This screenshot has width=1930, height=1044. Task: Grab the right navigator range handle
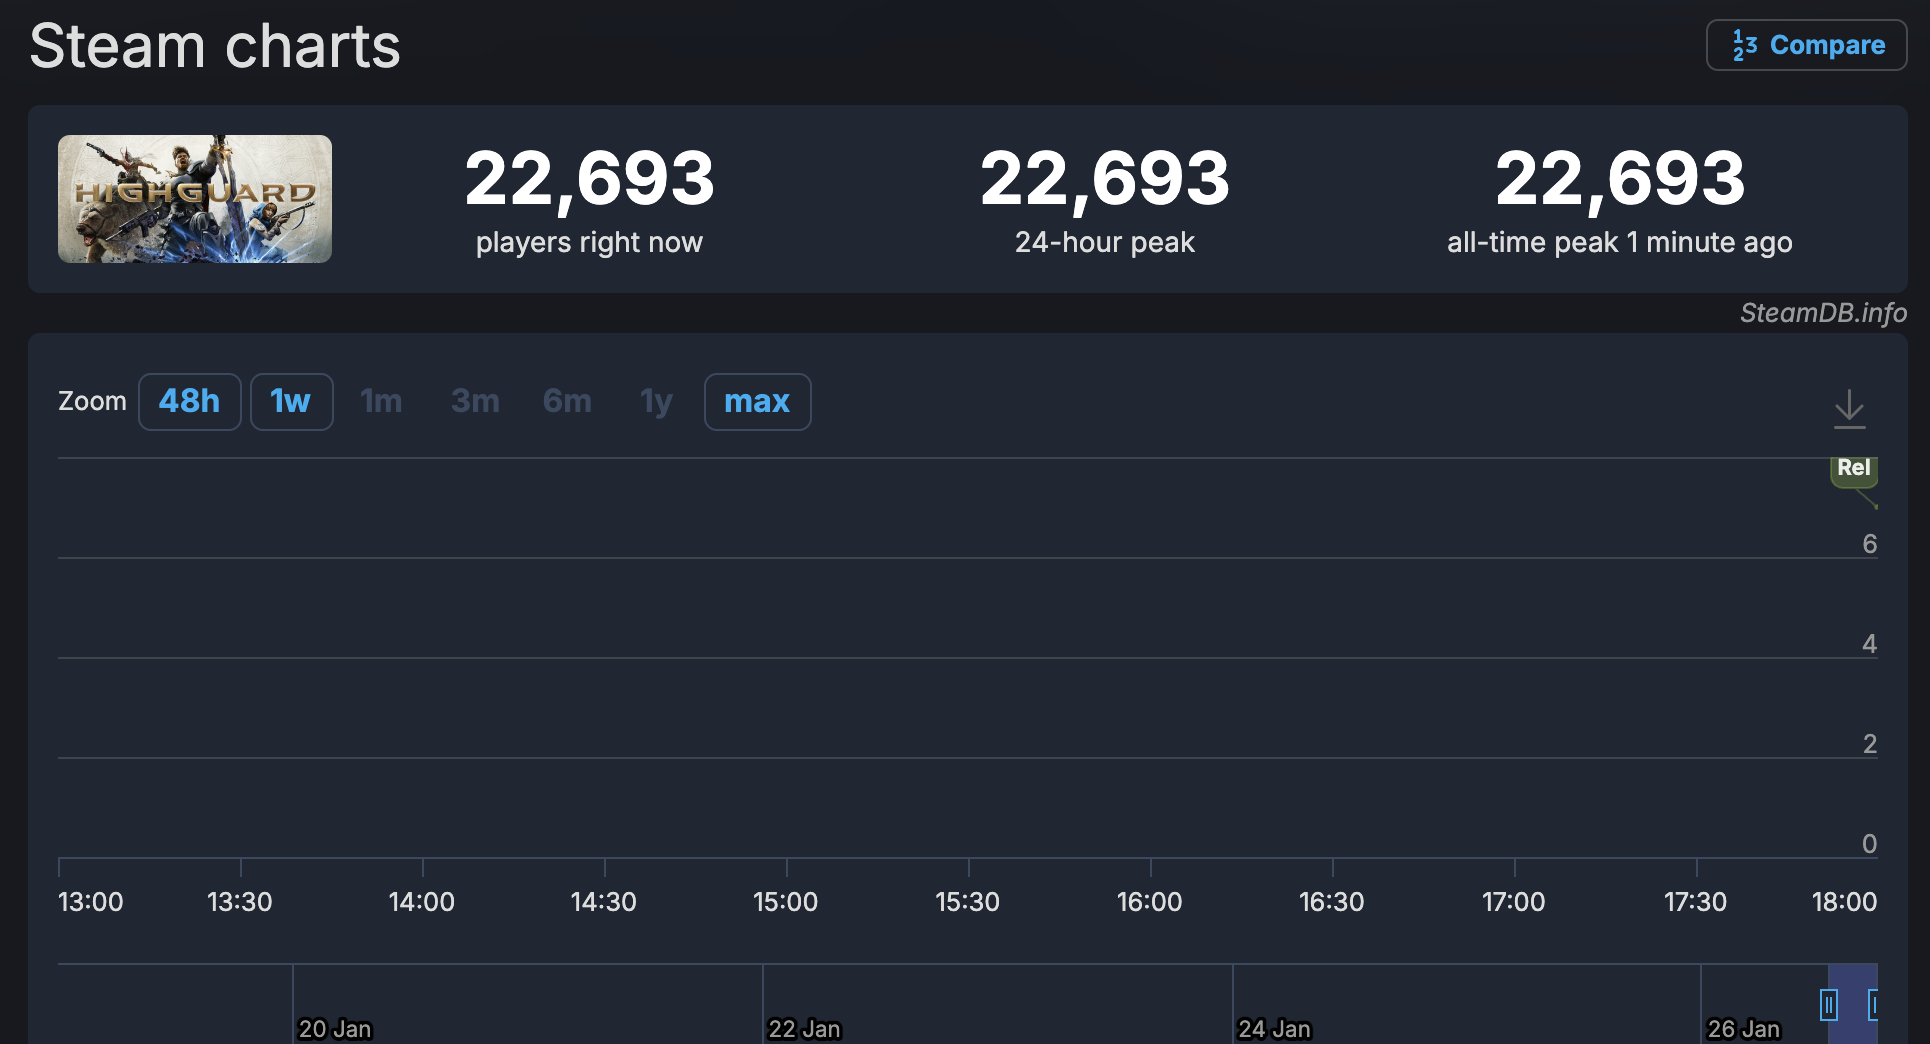[x=1873, y=1004]
